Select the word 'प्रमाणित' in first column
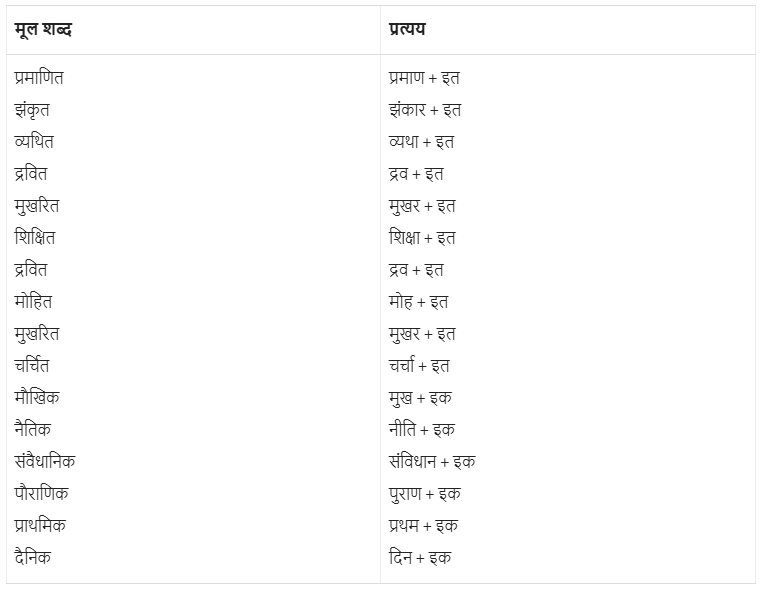The width and height of the screenshot is (762, 589). (x=39, y=77)
